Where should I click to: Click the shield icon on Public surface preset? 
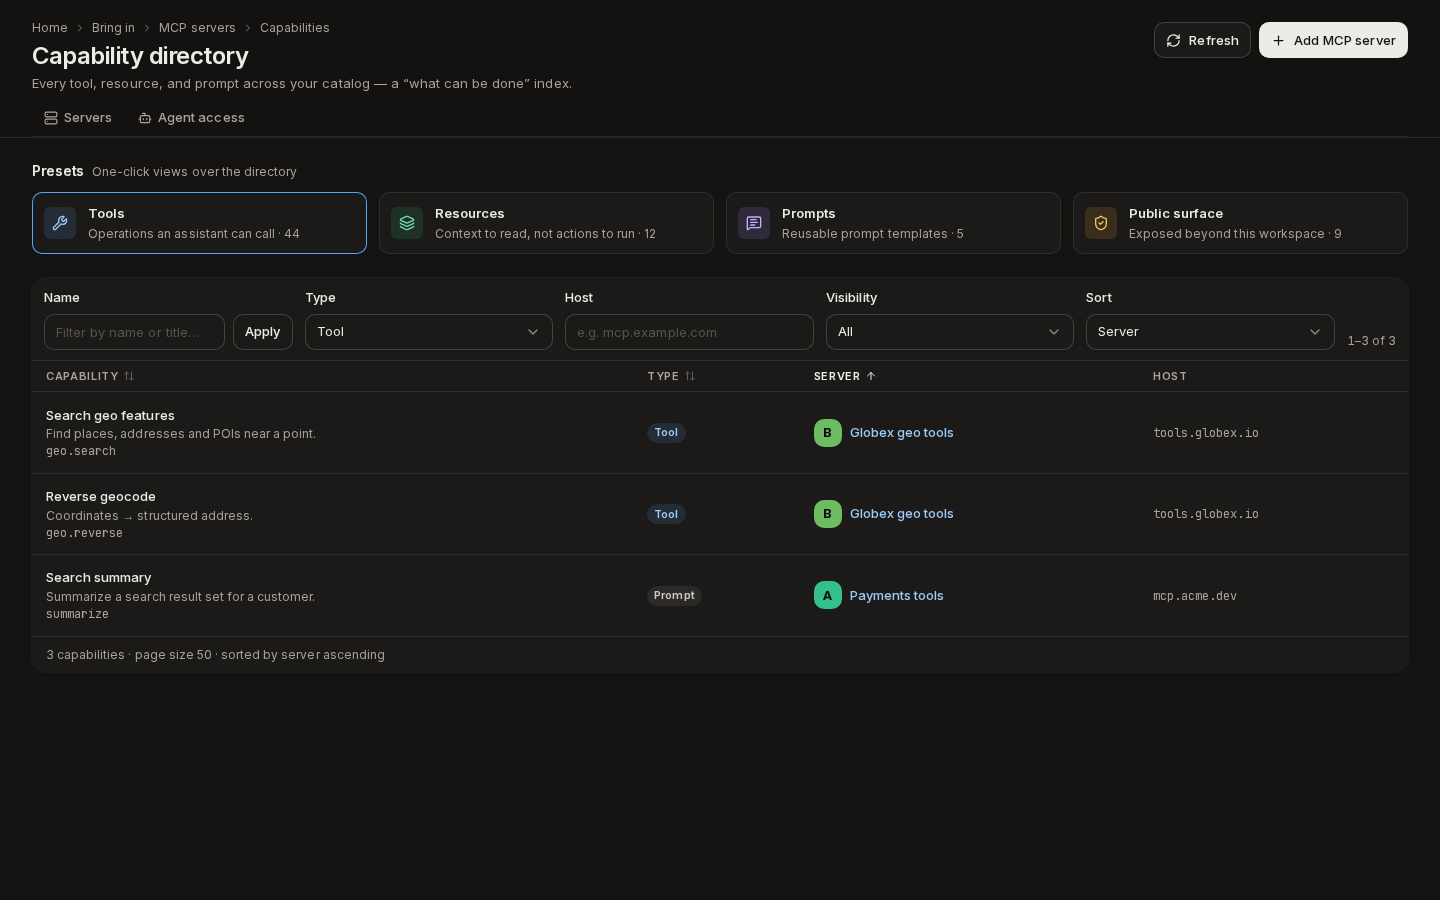[1101, 223]
